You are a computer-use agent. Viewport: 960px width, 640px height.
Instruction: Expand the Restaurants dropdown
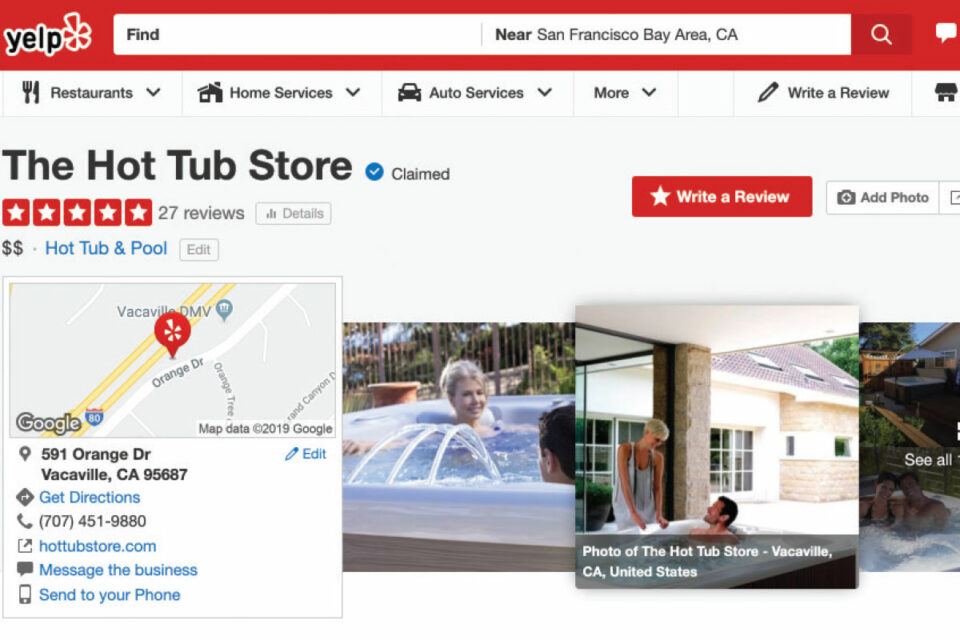click(91, 93)
